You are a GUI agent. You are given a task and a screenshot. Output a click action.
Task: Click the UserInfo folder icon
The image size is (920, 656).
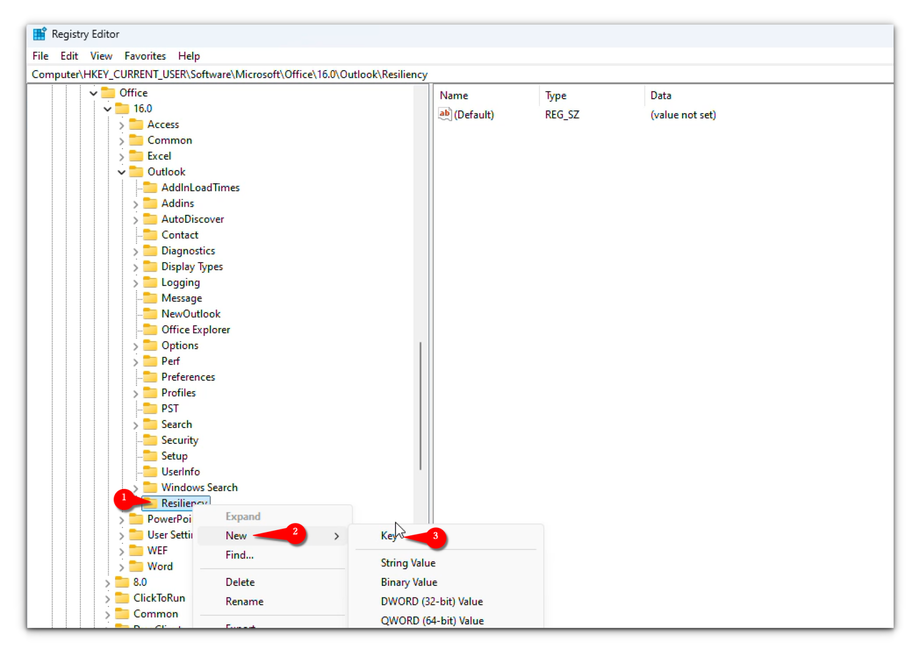click(150, 472)
